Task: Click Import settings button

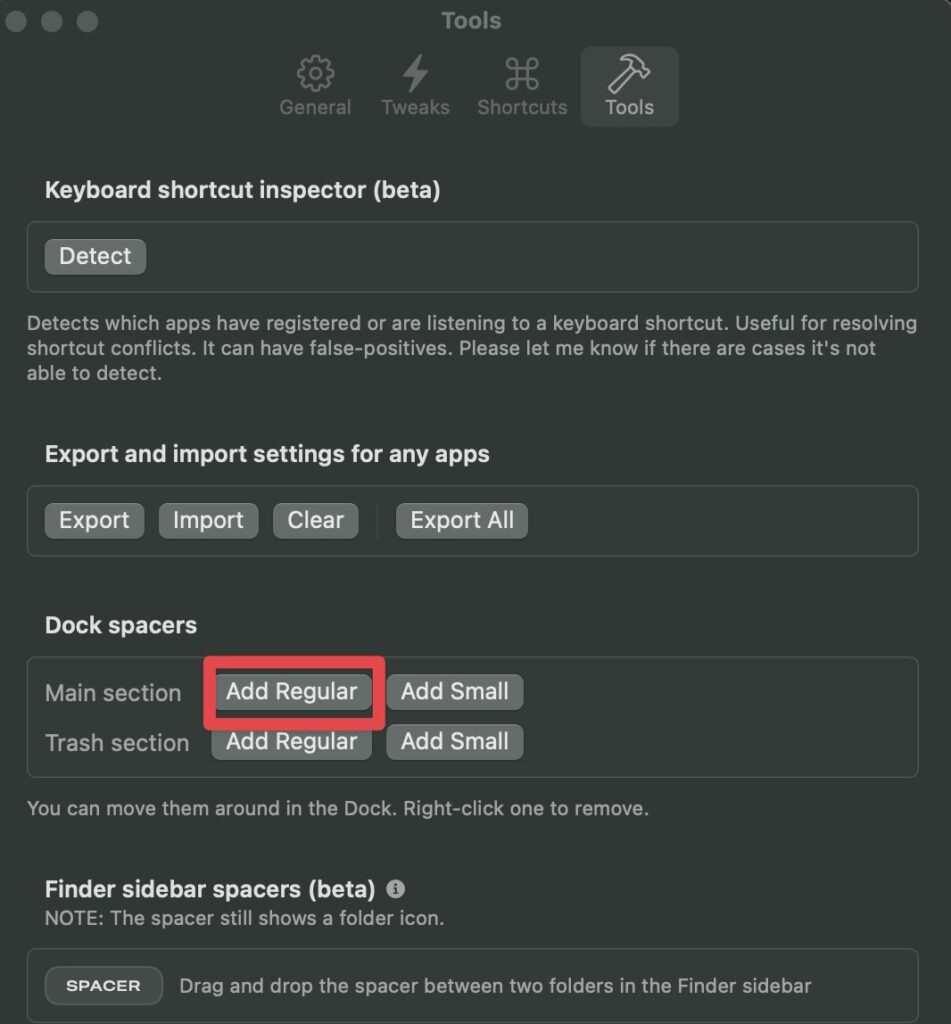Action: coord(208,520)
